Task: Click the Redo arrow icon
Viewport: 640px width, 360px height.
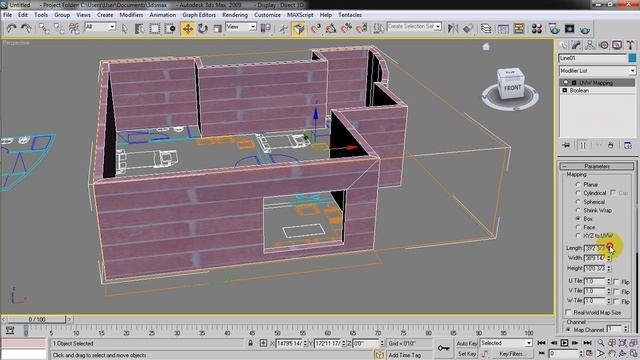Action: 26,28
